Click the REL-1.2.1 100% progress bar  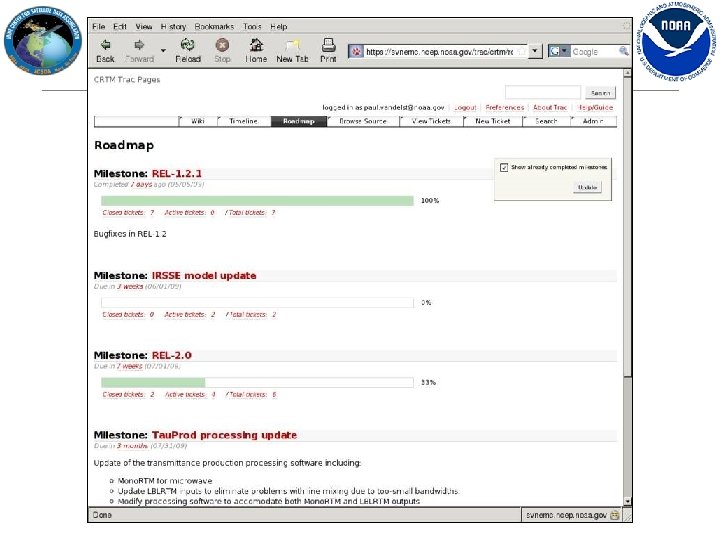[x=257, y=201]
